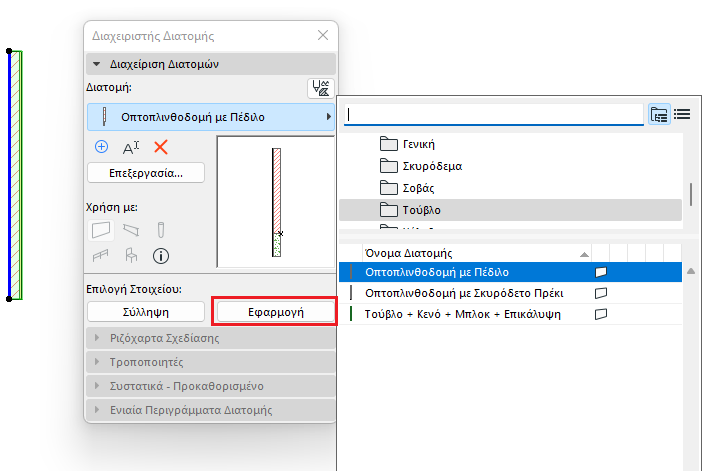Click the folder tree scrollbar
707x471 pixels.
[691, 194]
